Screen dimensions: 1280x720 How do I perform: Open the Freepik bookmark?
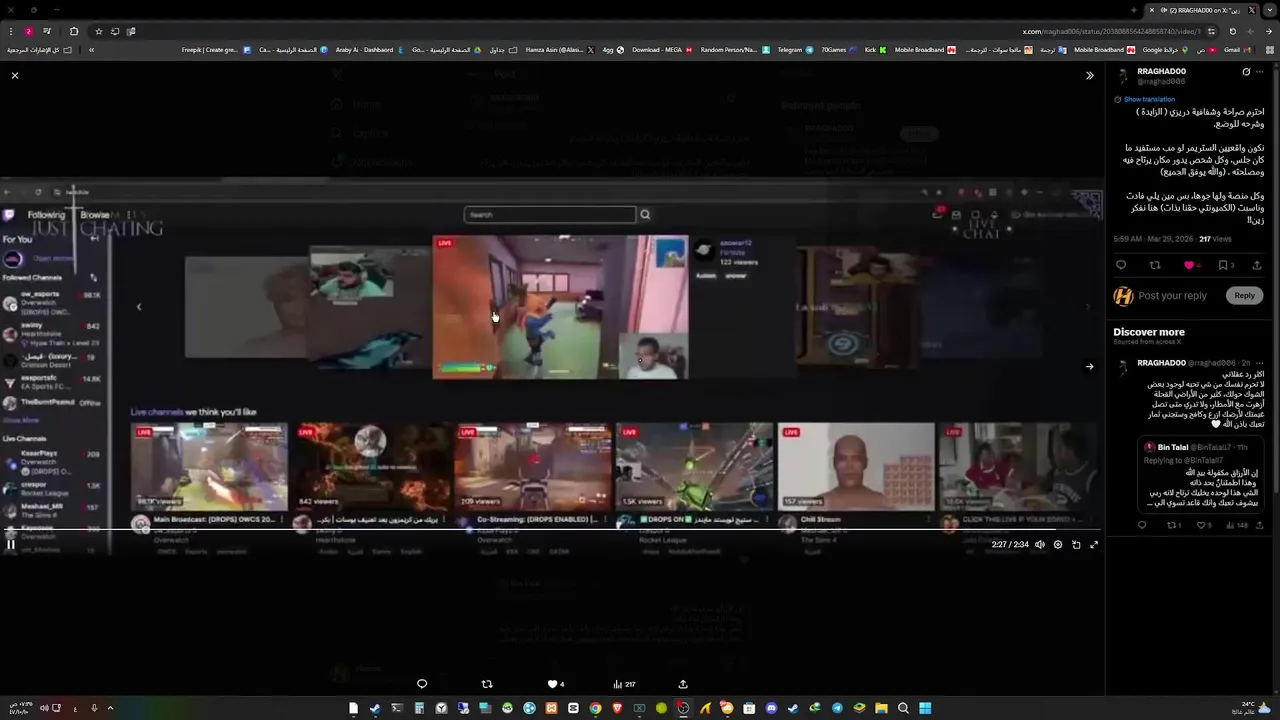tap(216, 49)
